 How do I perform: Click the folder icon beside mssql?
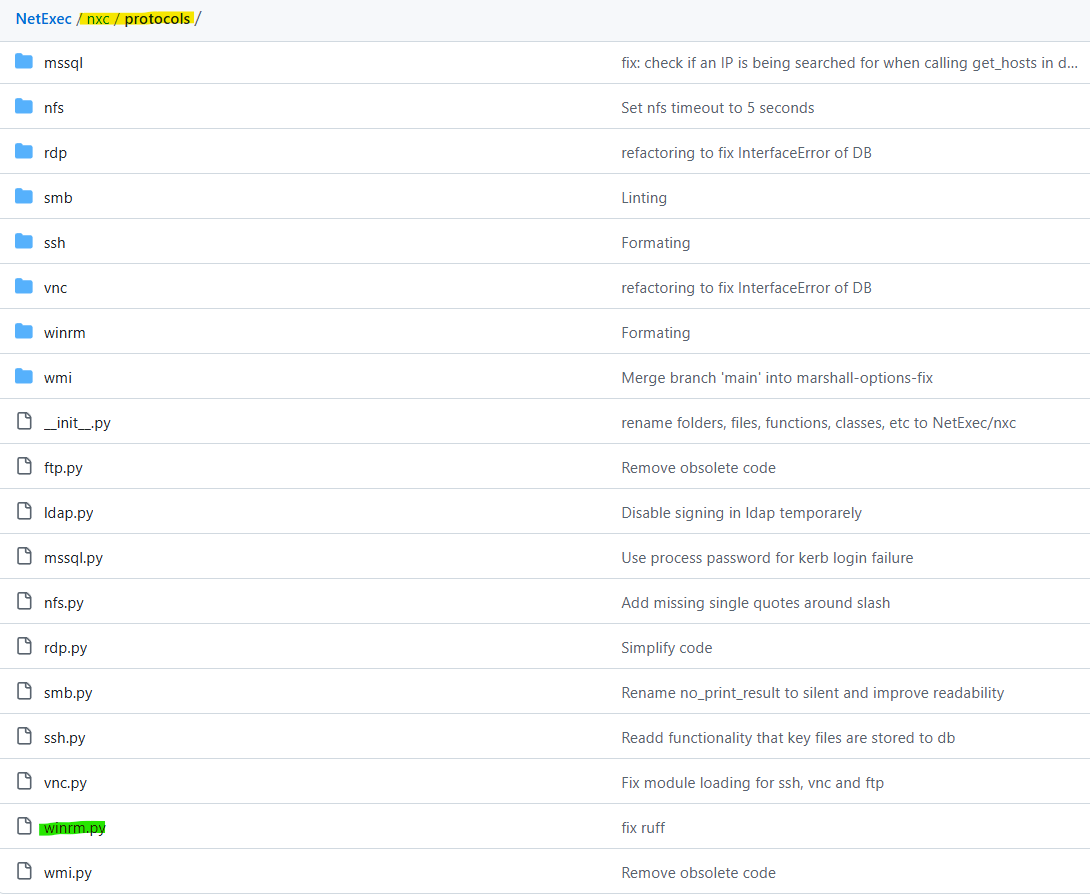24,62
